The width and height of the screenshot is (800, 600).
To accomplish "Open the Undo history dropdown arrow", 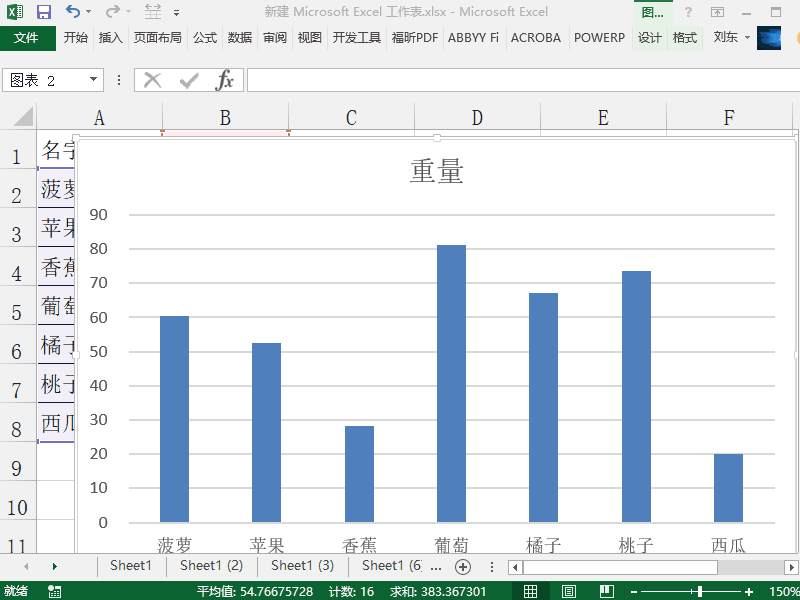I will click(x=90, y=12).
